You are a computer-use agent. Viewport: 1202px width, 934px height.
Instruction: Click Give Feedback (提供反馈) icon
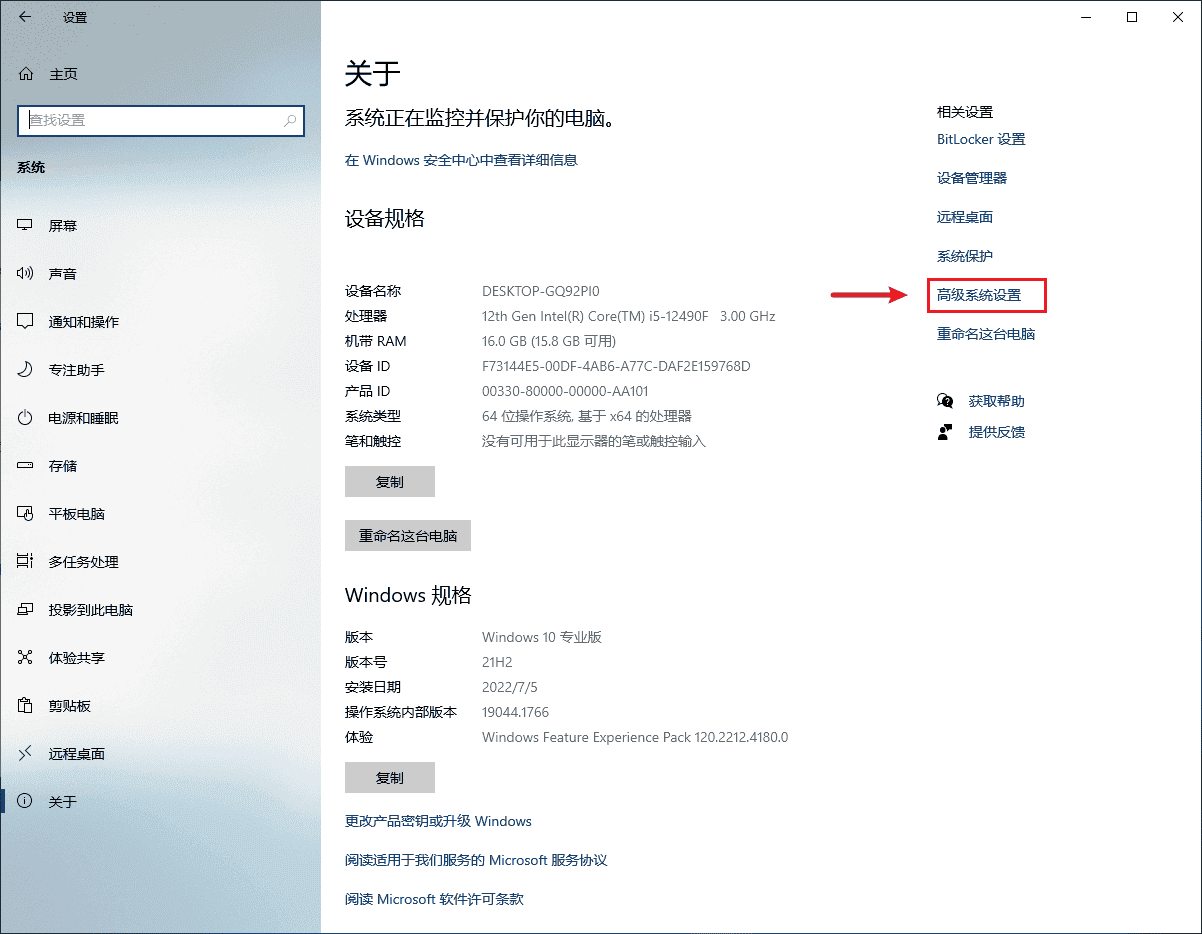(x=945, y=432)
